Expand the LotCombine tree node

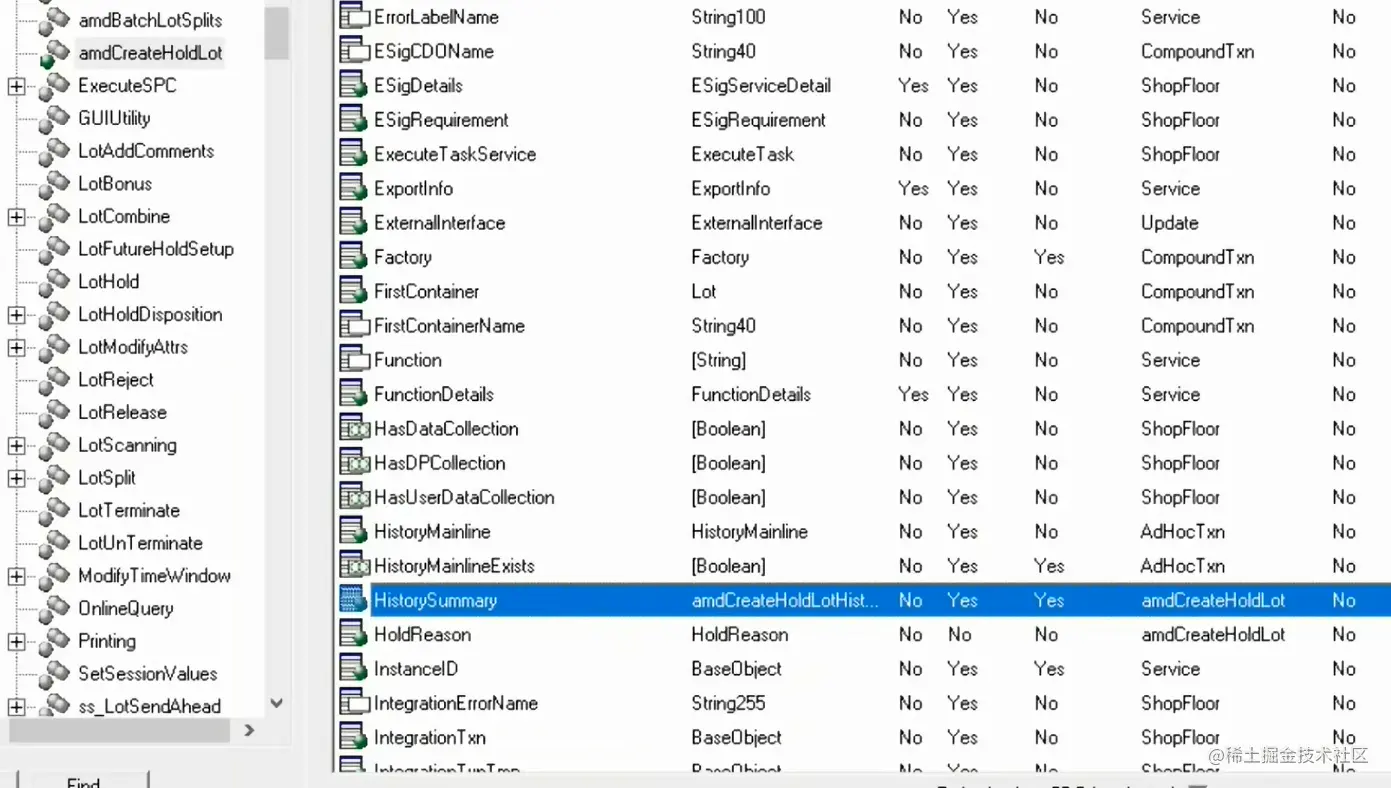tap(16, 217)
